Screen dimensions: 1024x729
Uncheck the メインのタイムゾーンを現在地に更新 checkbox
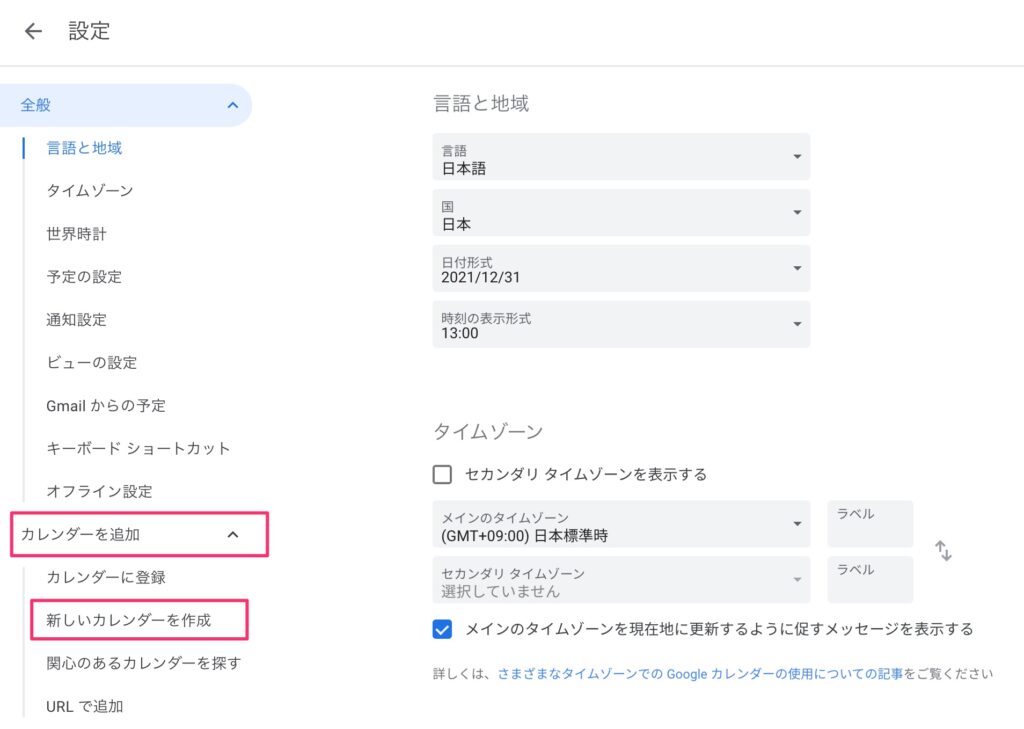[x=443, y=629]
